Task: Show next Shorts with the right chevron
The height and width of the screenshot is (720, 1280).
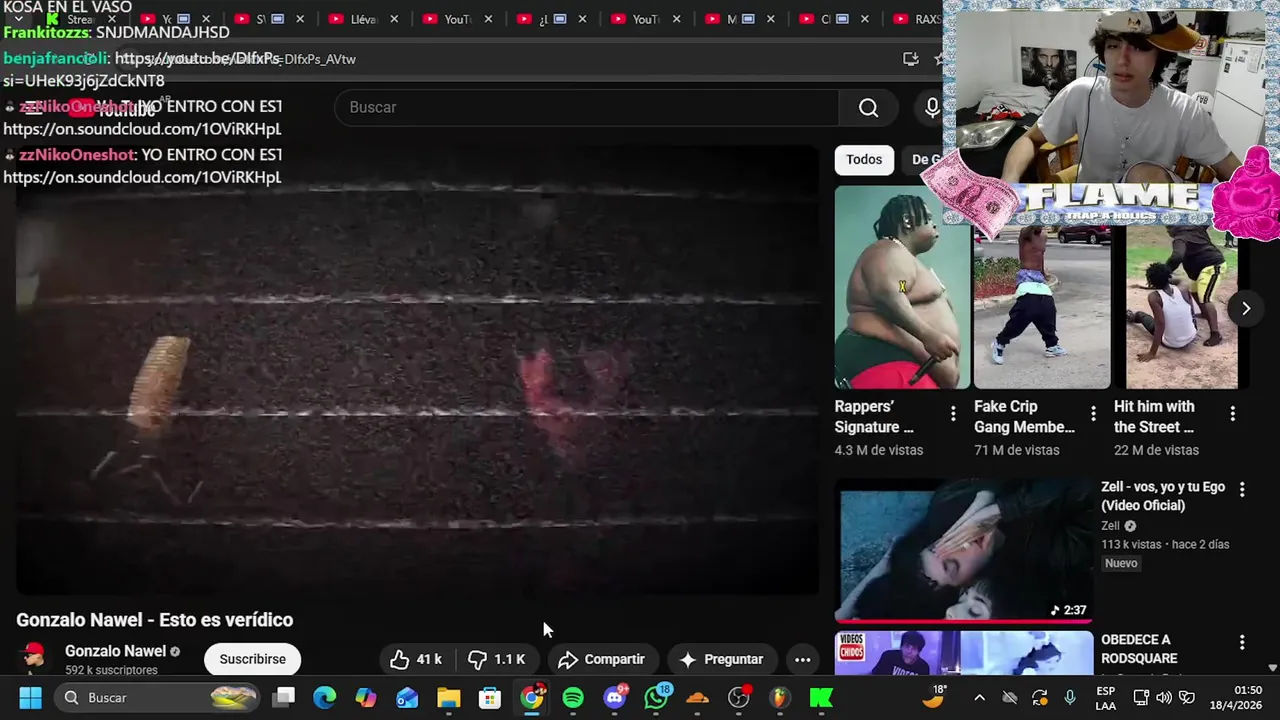Action: point(1245,308)
